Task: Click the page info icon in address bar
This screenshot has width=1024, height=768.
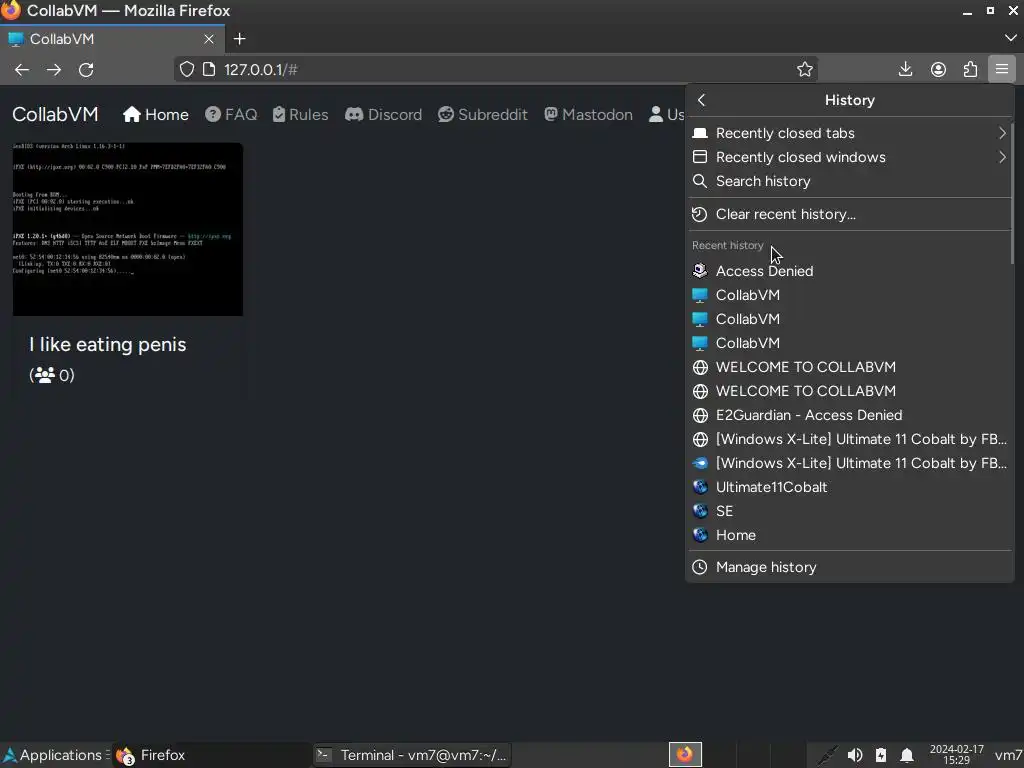Action: (x=209, y=69)
